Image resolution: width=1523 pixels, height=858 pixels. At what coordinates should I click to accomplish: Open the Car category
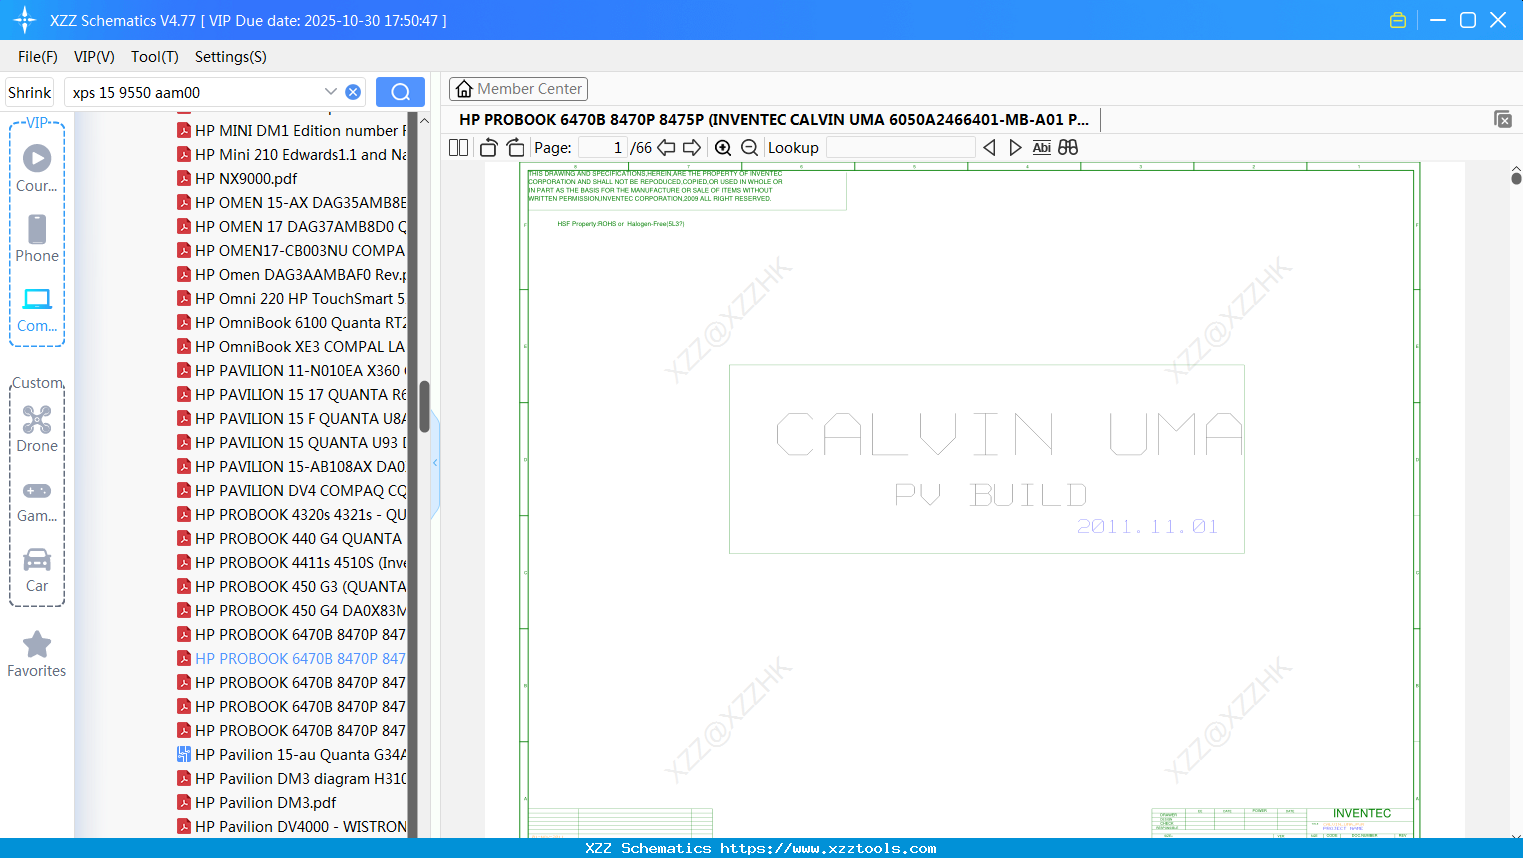pos(37,570)
